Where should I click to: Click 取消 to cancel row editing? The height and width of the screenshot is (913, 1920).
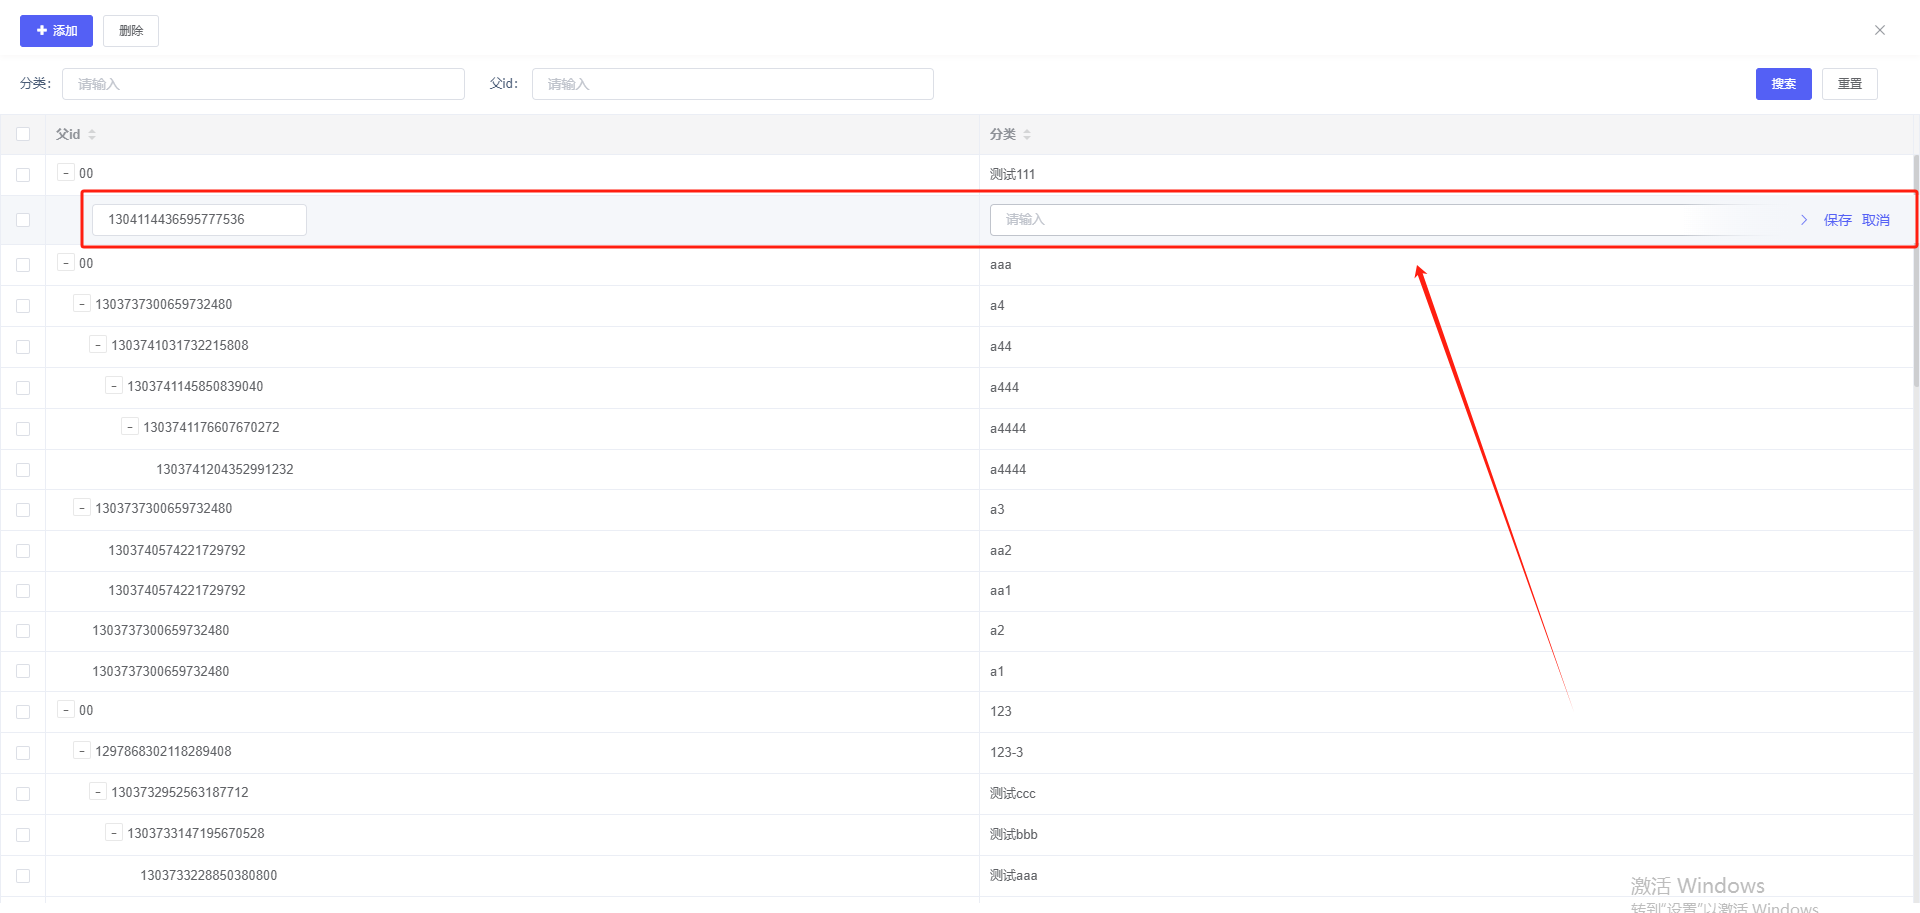click(1875, 220)
